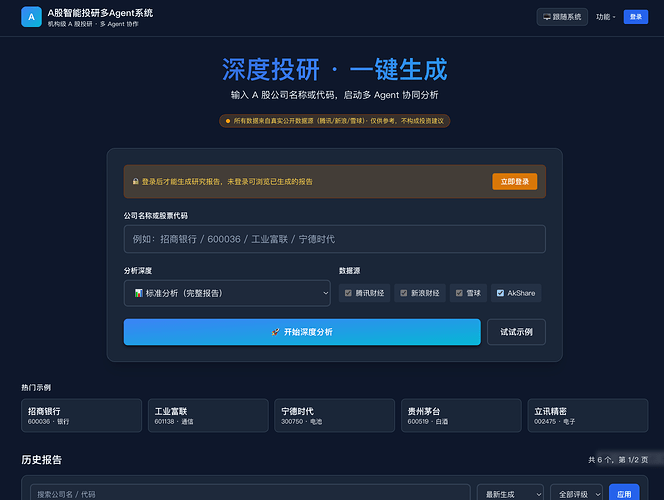Click the rocket icon on start analysis button

pyautogui.click(x=275, y=332)
